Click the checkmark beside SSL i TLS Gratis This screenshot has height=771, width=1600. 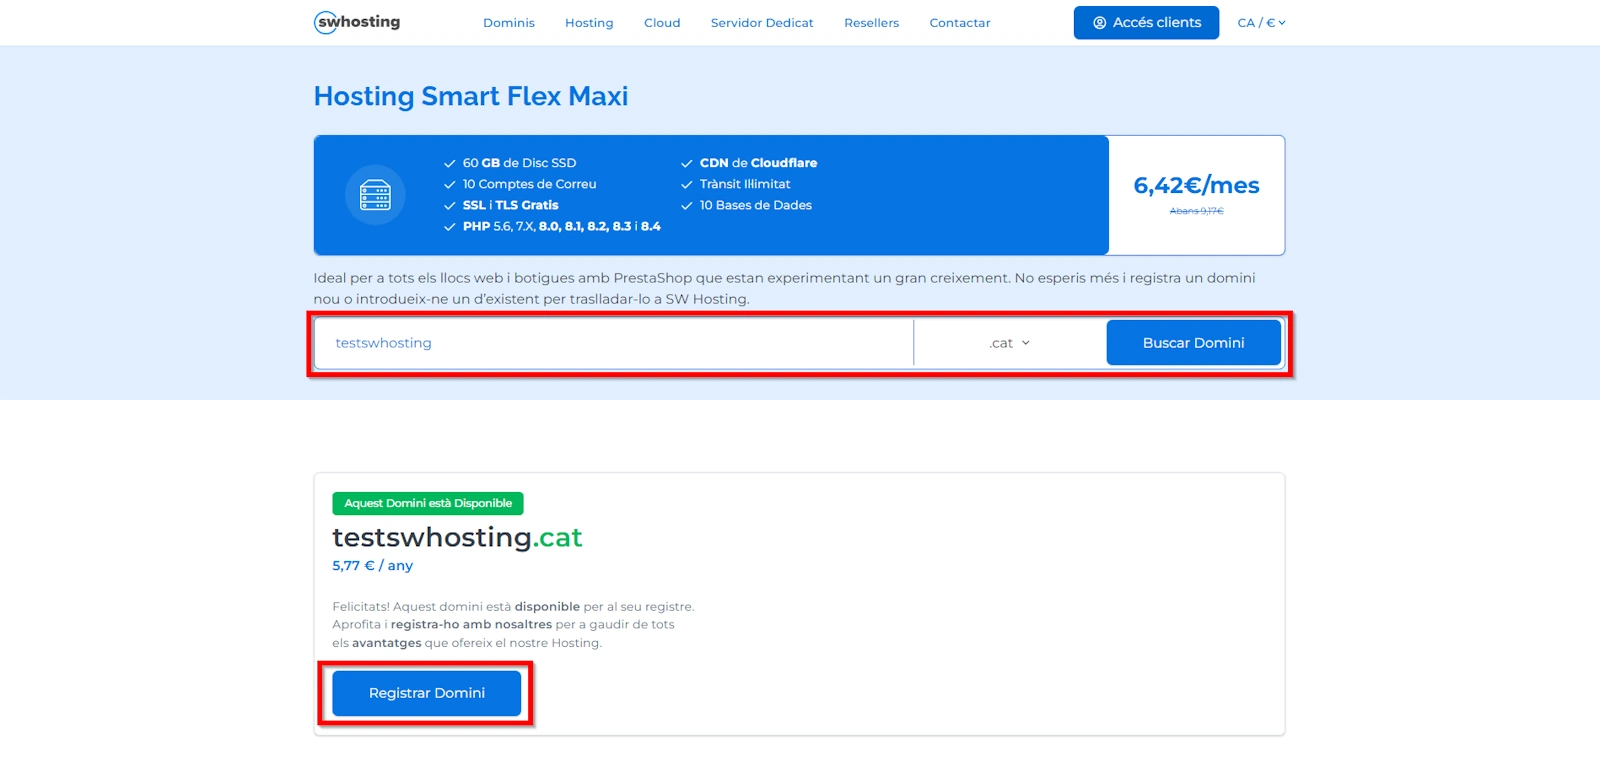[450, 206]
